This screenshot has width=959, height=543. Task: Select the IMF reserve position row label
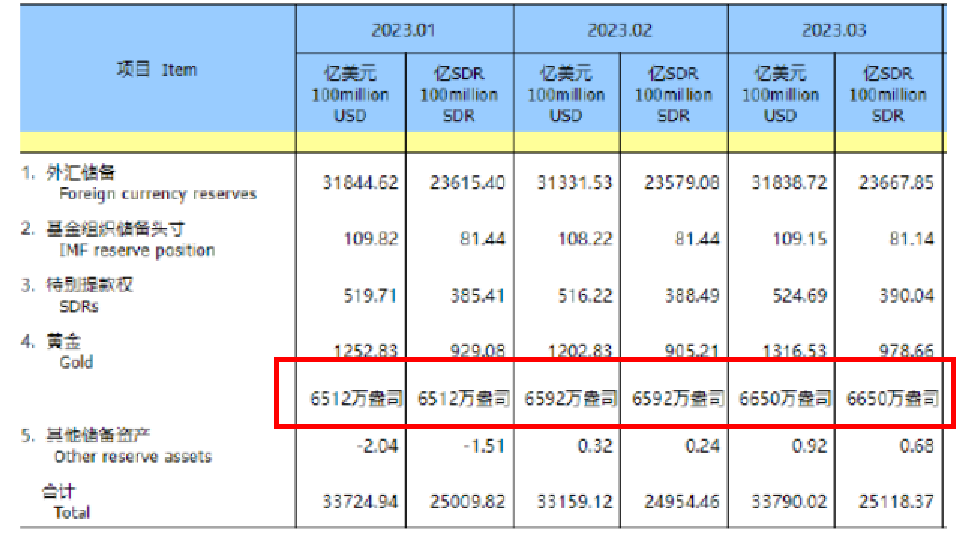click(x=137, y=250)
